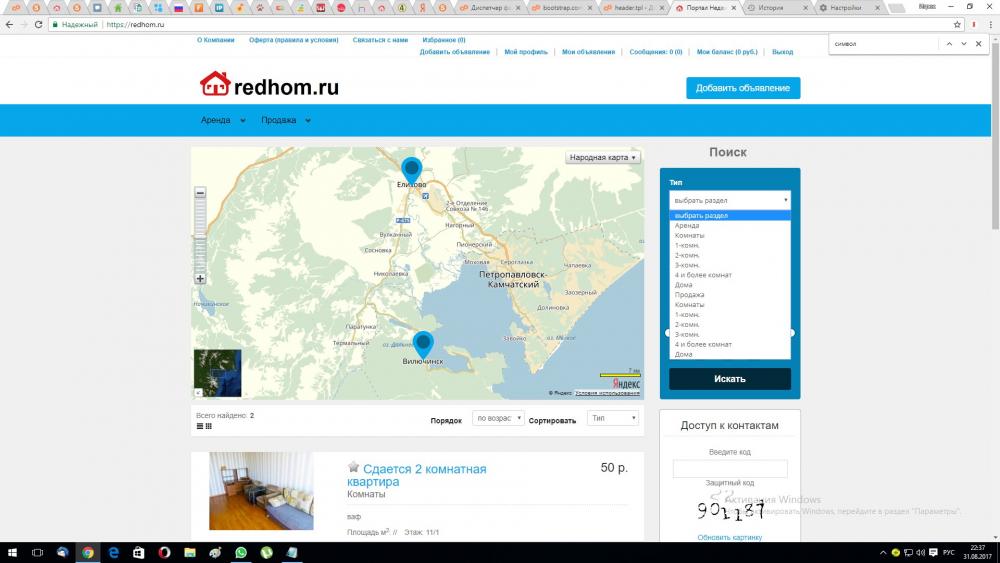The image size is (1000, 563).
Task: Switch to the Диспетчер browser tab
Action: (489, 8)
